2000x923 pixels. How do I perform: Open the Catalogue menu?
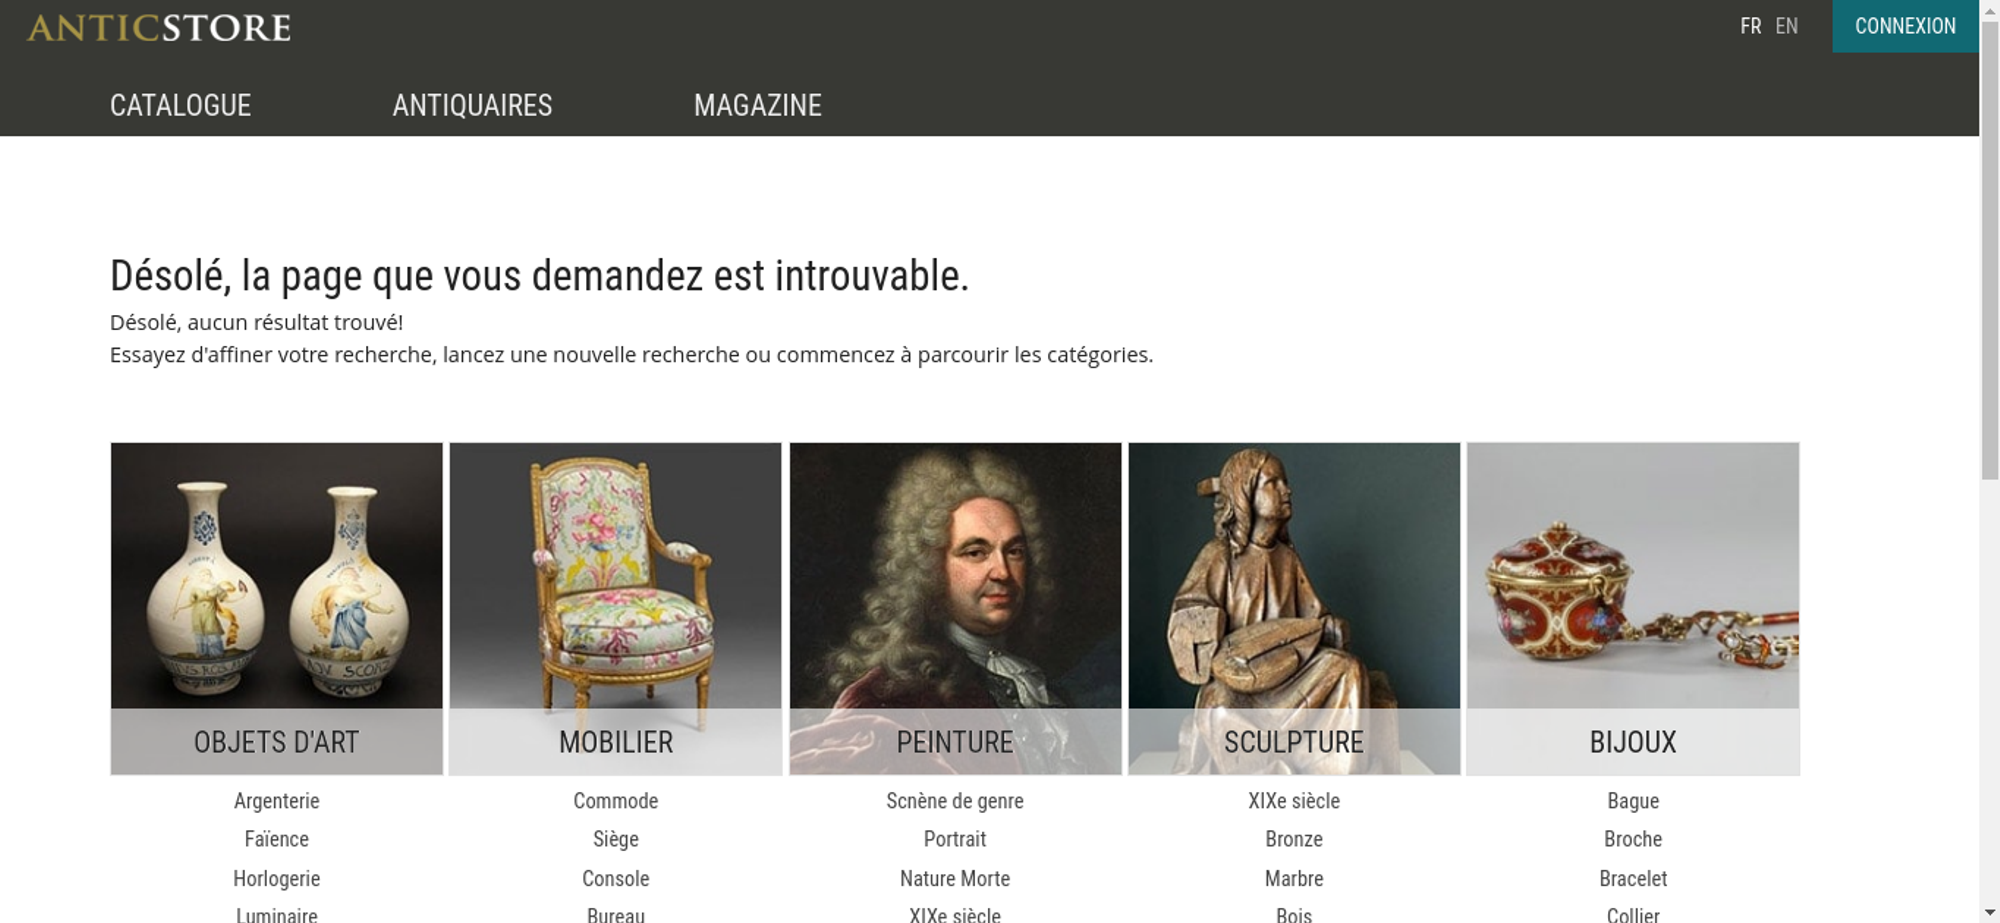180,105
